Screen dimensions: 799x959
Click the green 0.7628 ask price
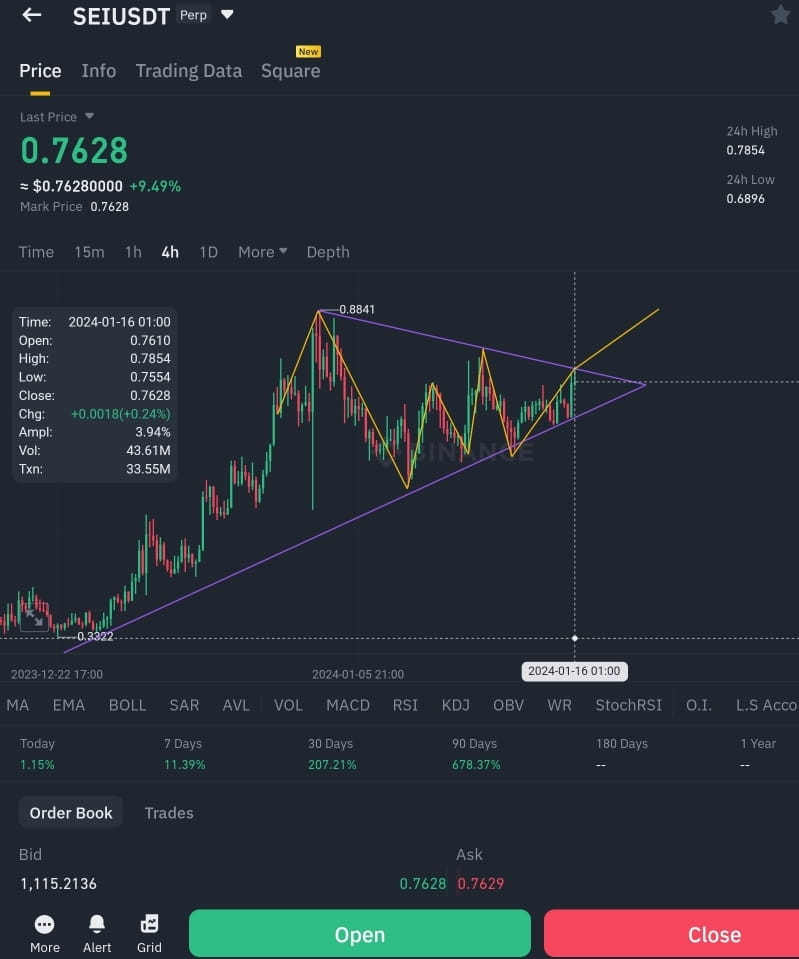pos(422,883)
